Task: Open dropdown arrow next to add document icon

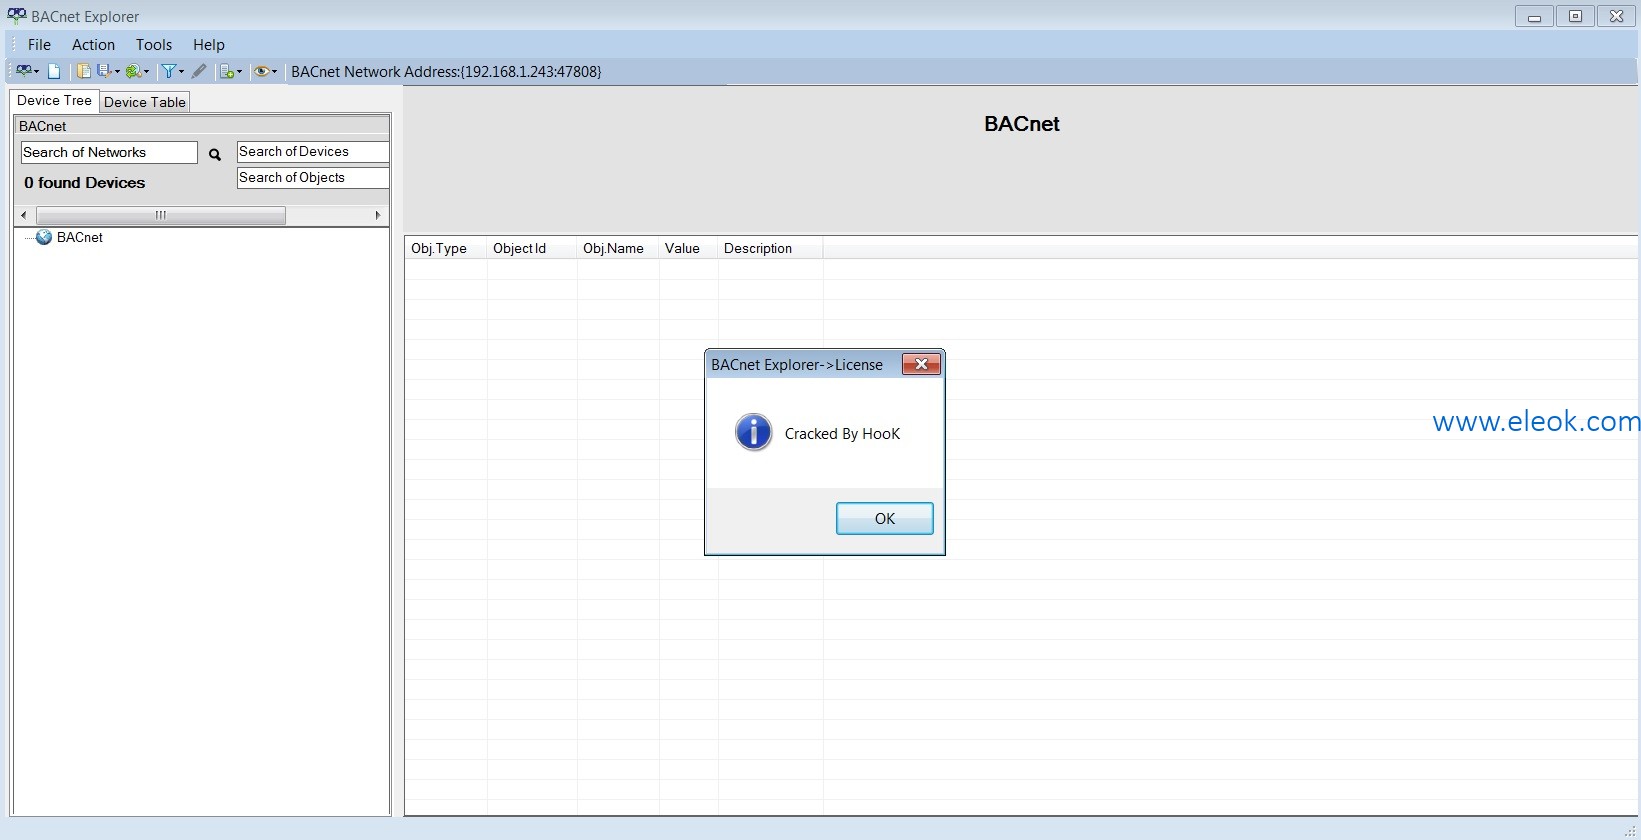Action: coord(239,72)
